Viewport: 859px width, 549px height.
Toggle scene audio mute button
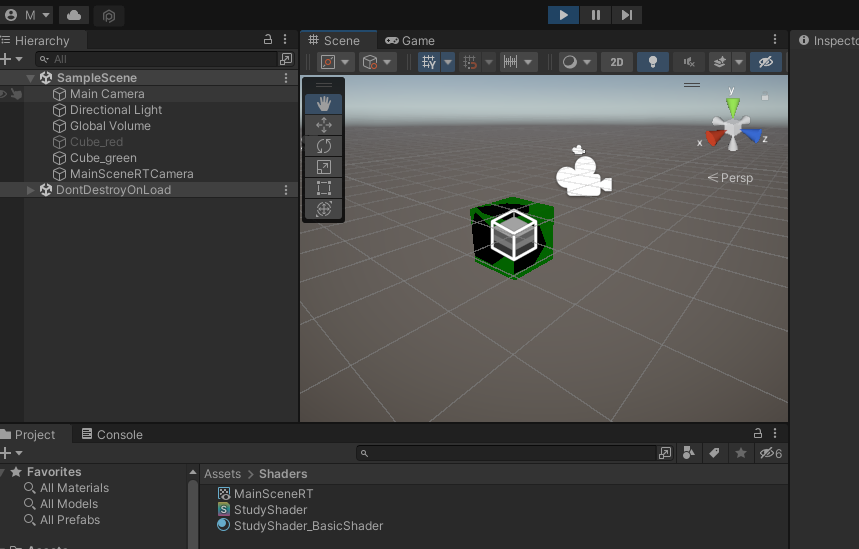click(x=688, y=62)
